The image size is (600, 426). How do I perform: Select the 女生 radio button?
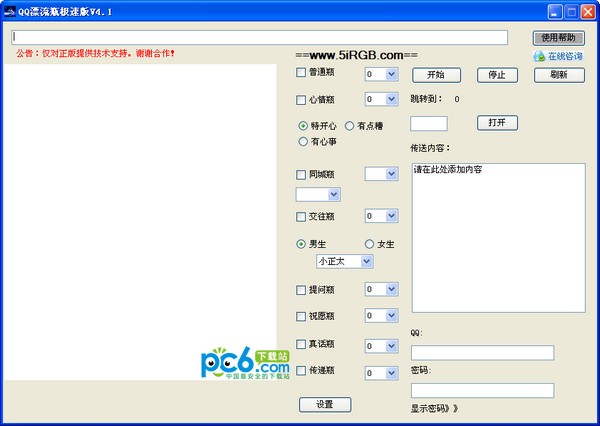tap(369, 244)
